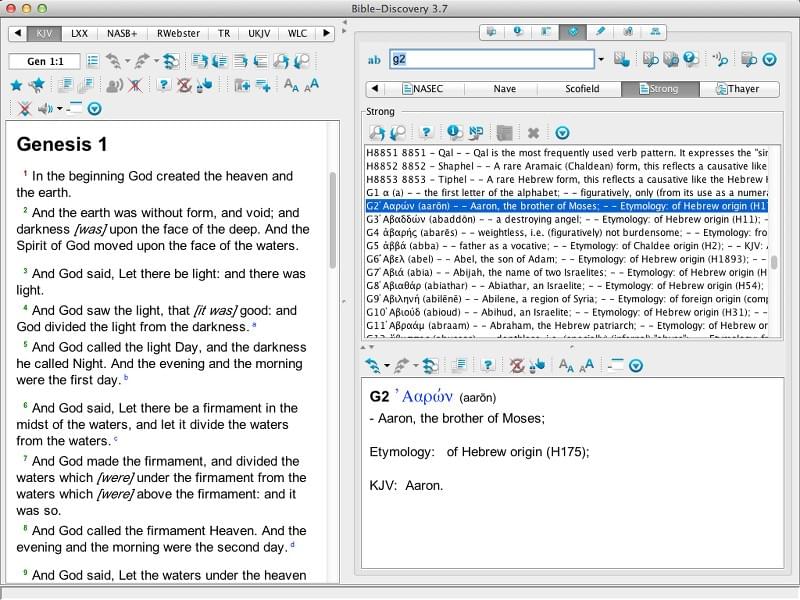Open the manage bookmarks star-with-wrench icon
The height and width of the screenshot is (600, 800).
(x=37, y=85)
